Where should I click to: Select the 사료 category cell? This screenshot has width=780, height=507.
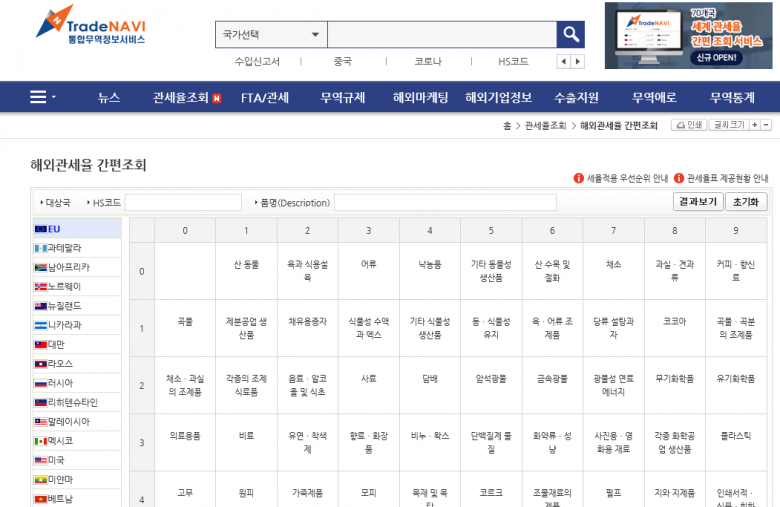[369, 385]
